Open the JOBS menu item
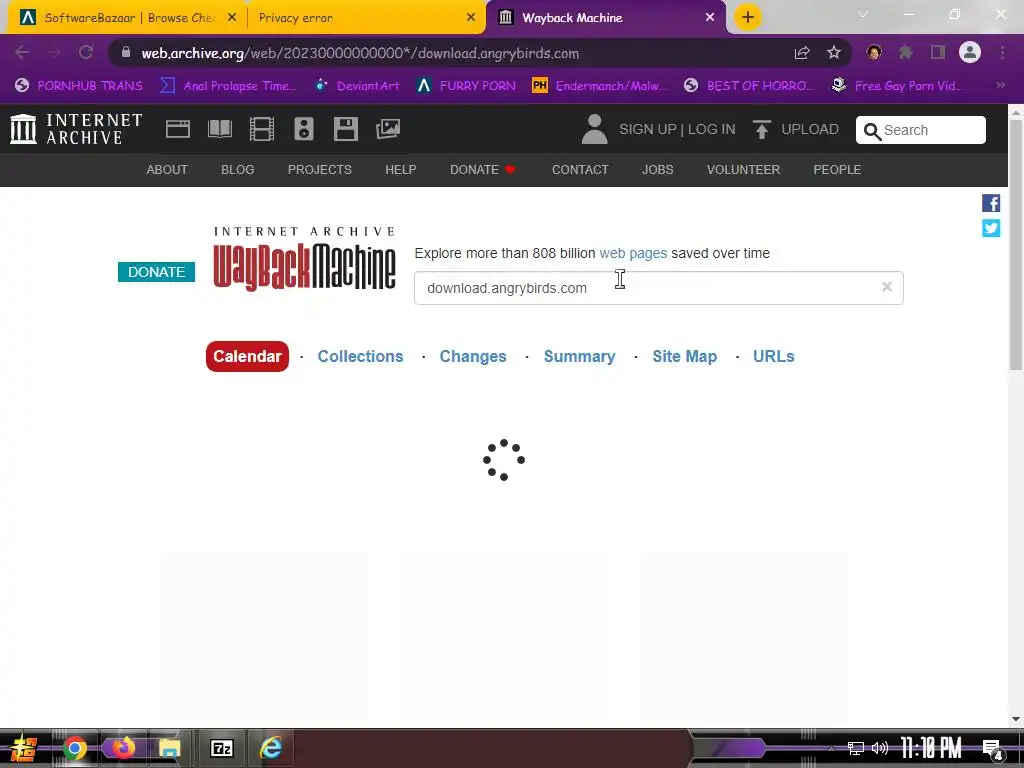 [x=658, y=170]
